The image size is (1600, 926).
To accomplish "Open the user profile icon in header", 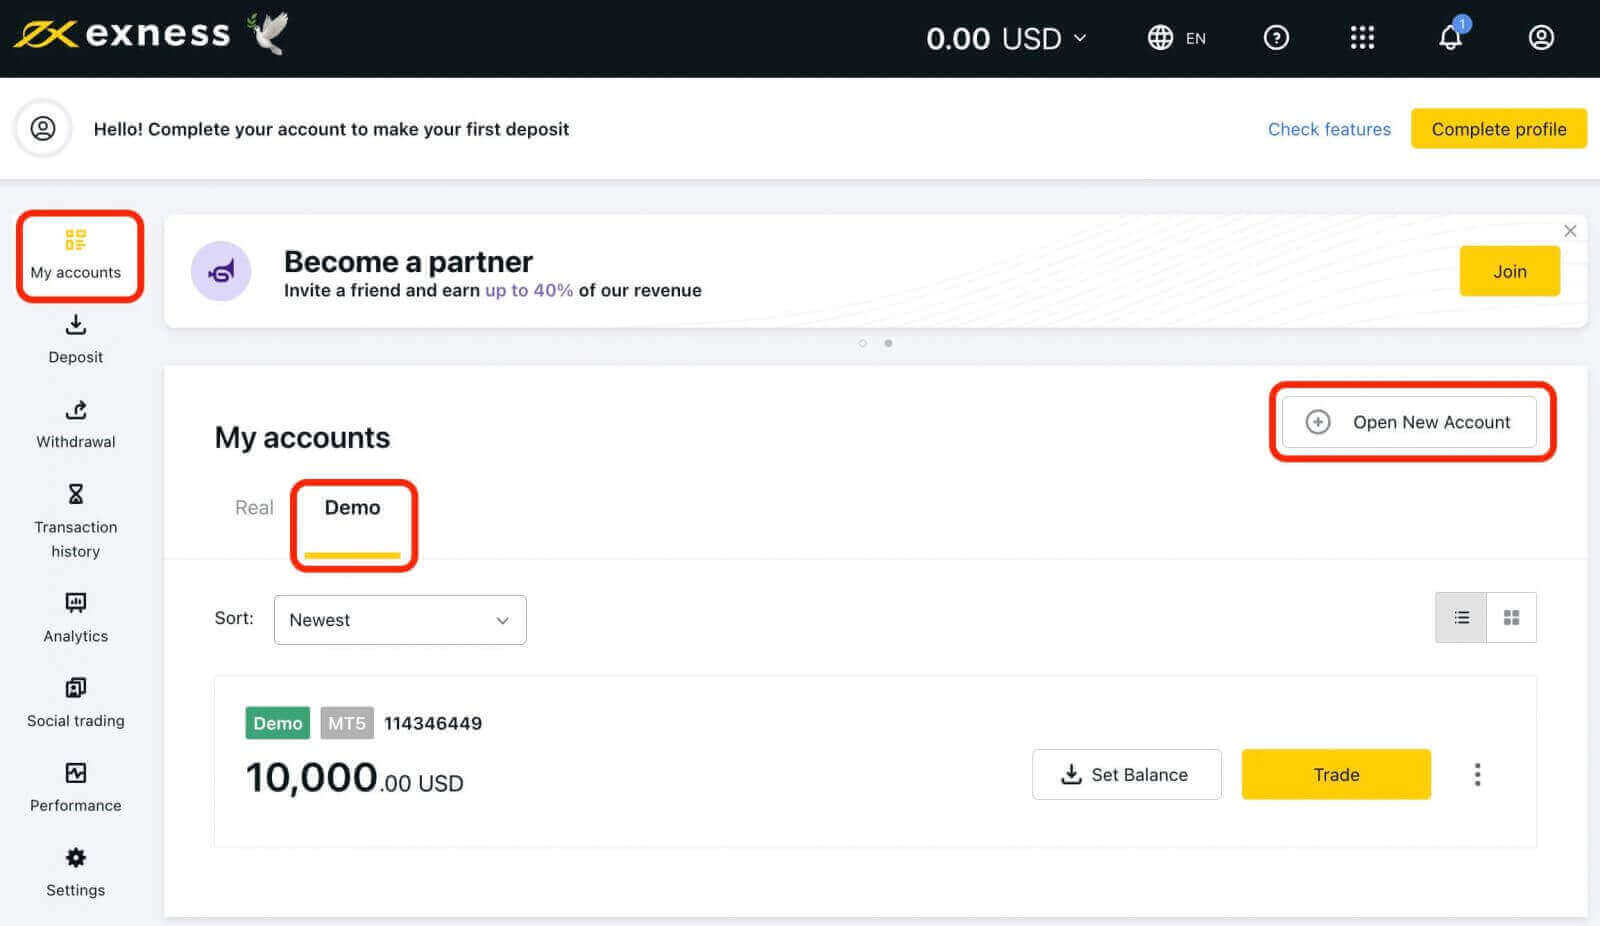I will (1541, 38).
